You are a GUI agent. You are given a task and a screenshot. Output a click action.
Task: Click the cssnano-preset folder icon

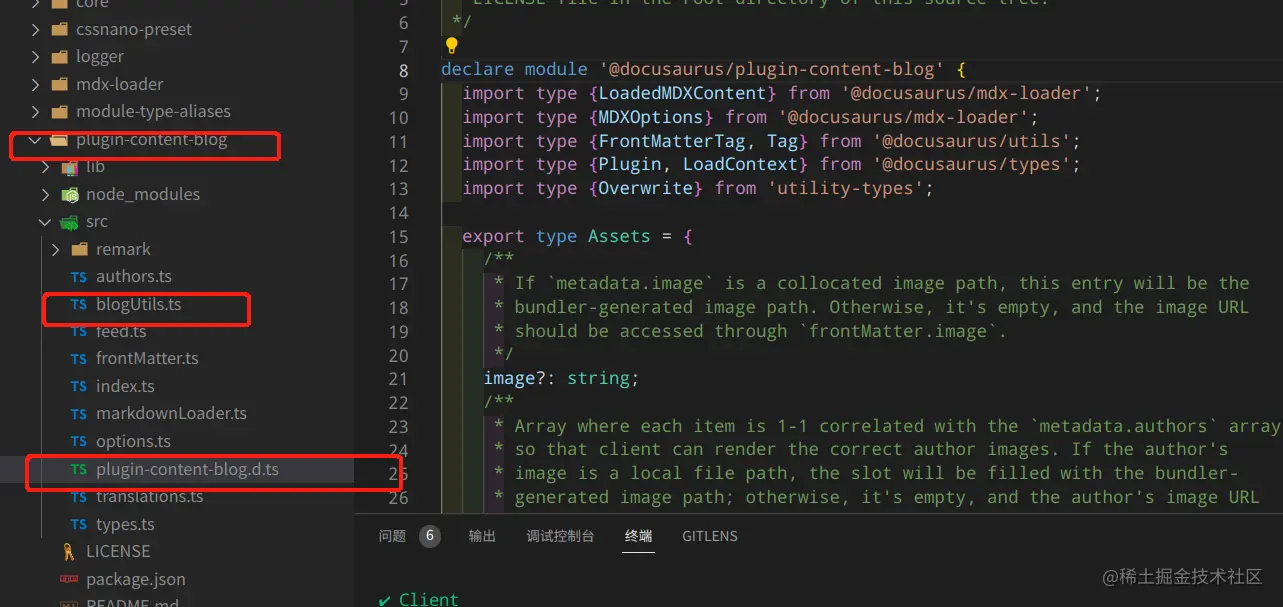click(x=59, y=29)
